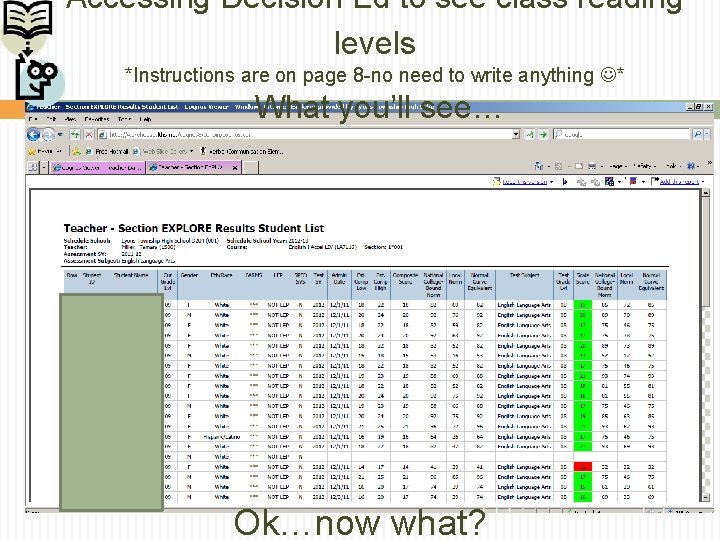Screen dimensions: 720x540
Task: Open the Tools command bar dropdown
Action: (672, 166)
